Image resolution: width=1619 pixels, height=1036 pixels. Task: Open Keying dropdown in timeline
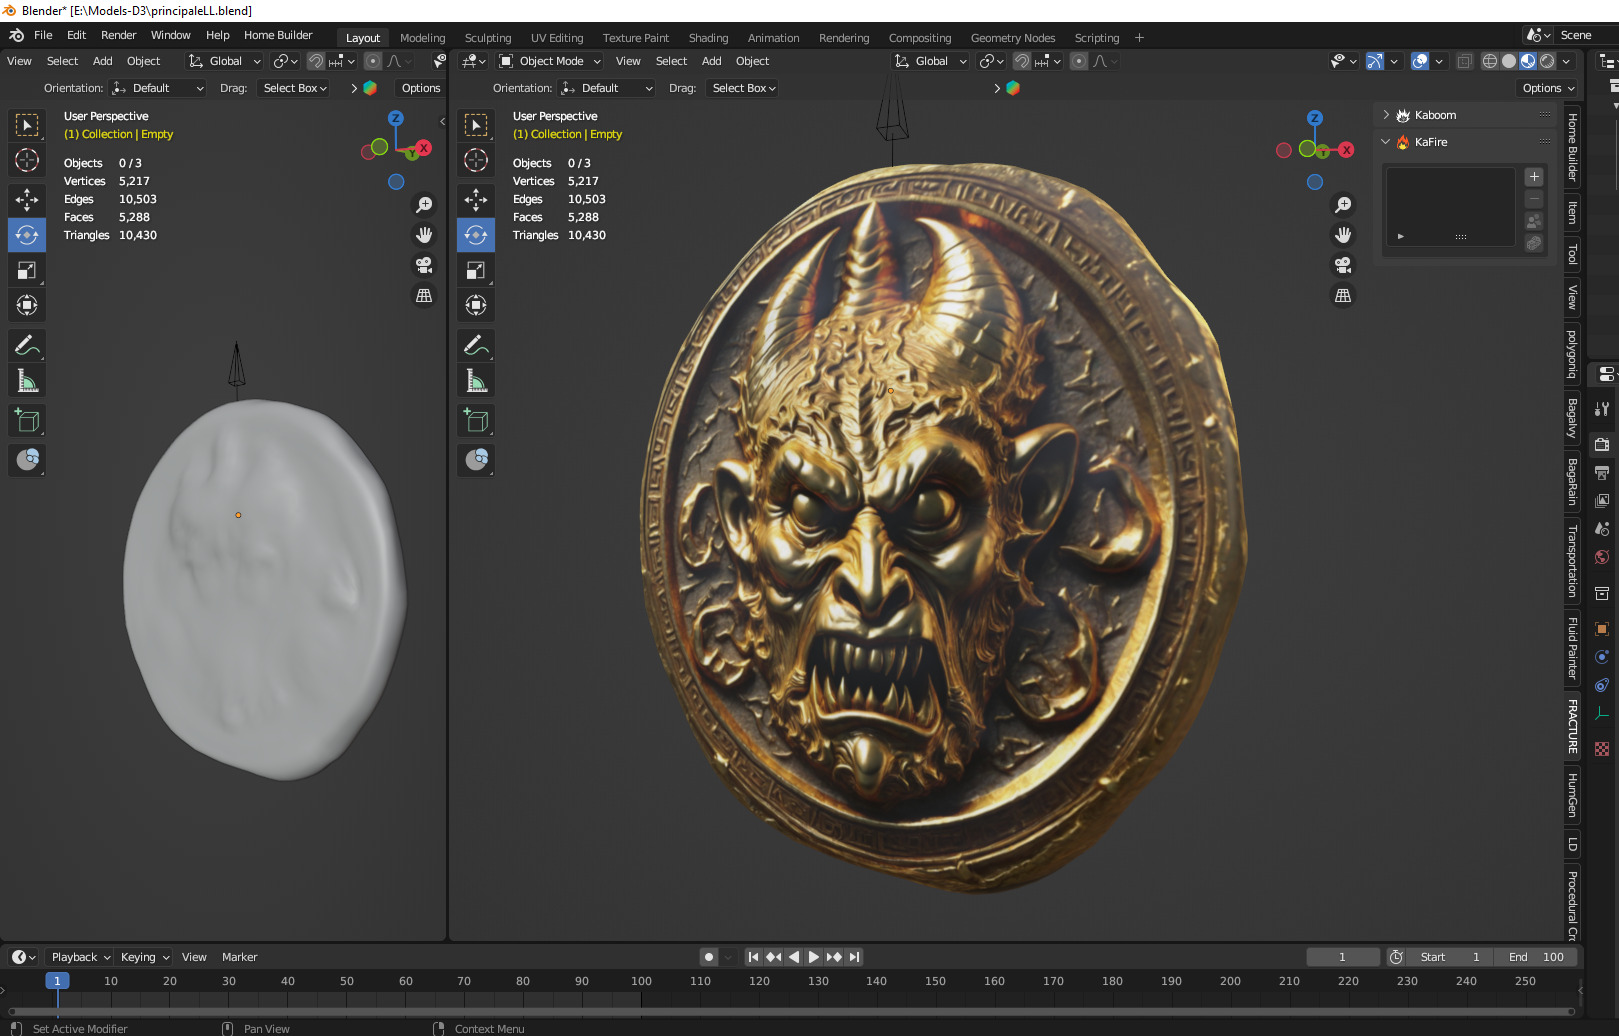(x=145, y=957)
